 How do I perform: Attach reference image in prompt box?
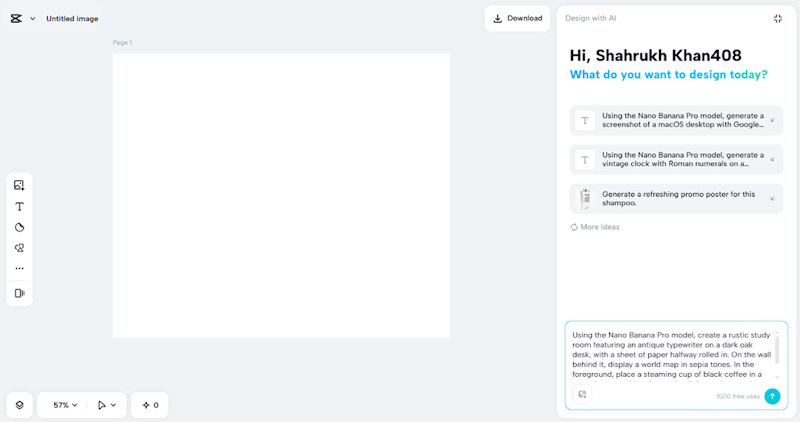point(583,395)
